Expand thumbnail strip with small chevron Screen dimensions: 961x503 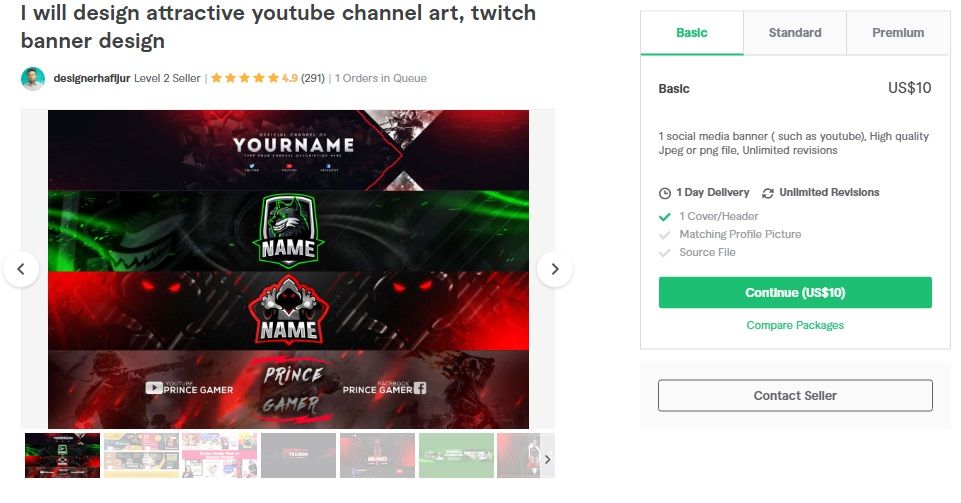click(x=547, y=459)
